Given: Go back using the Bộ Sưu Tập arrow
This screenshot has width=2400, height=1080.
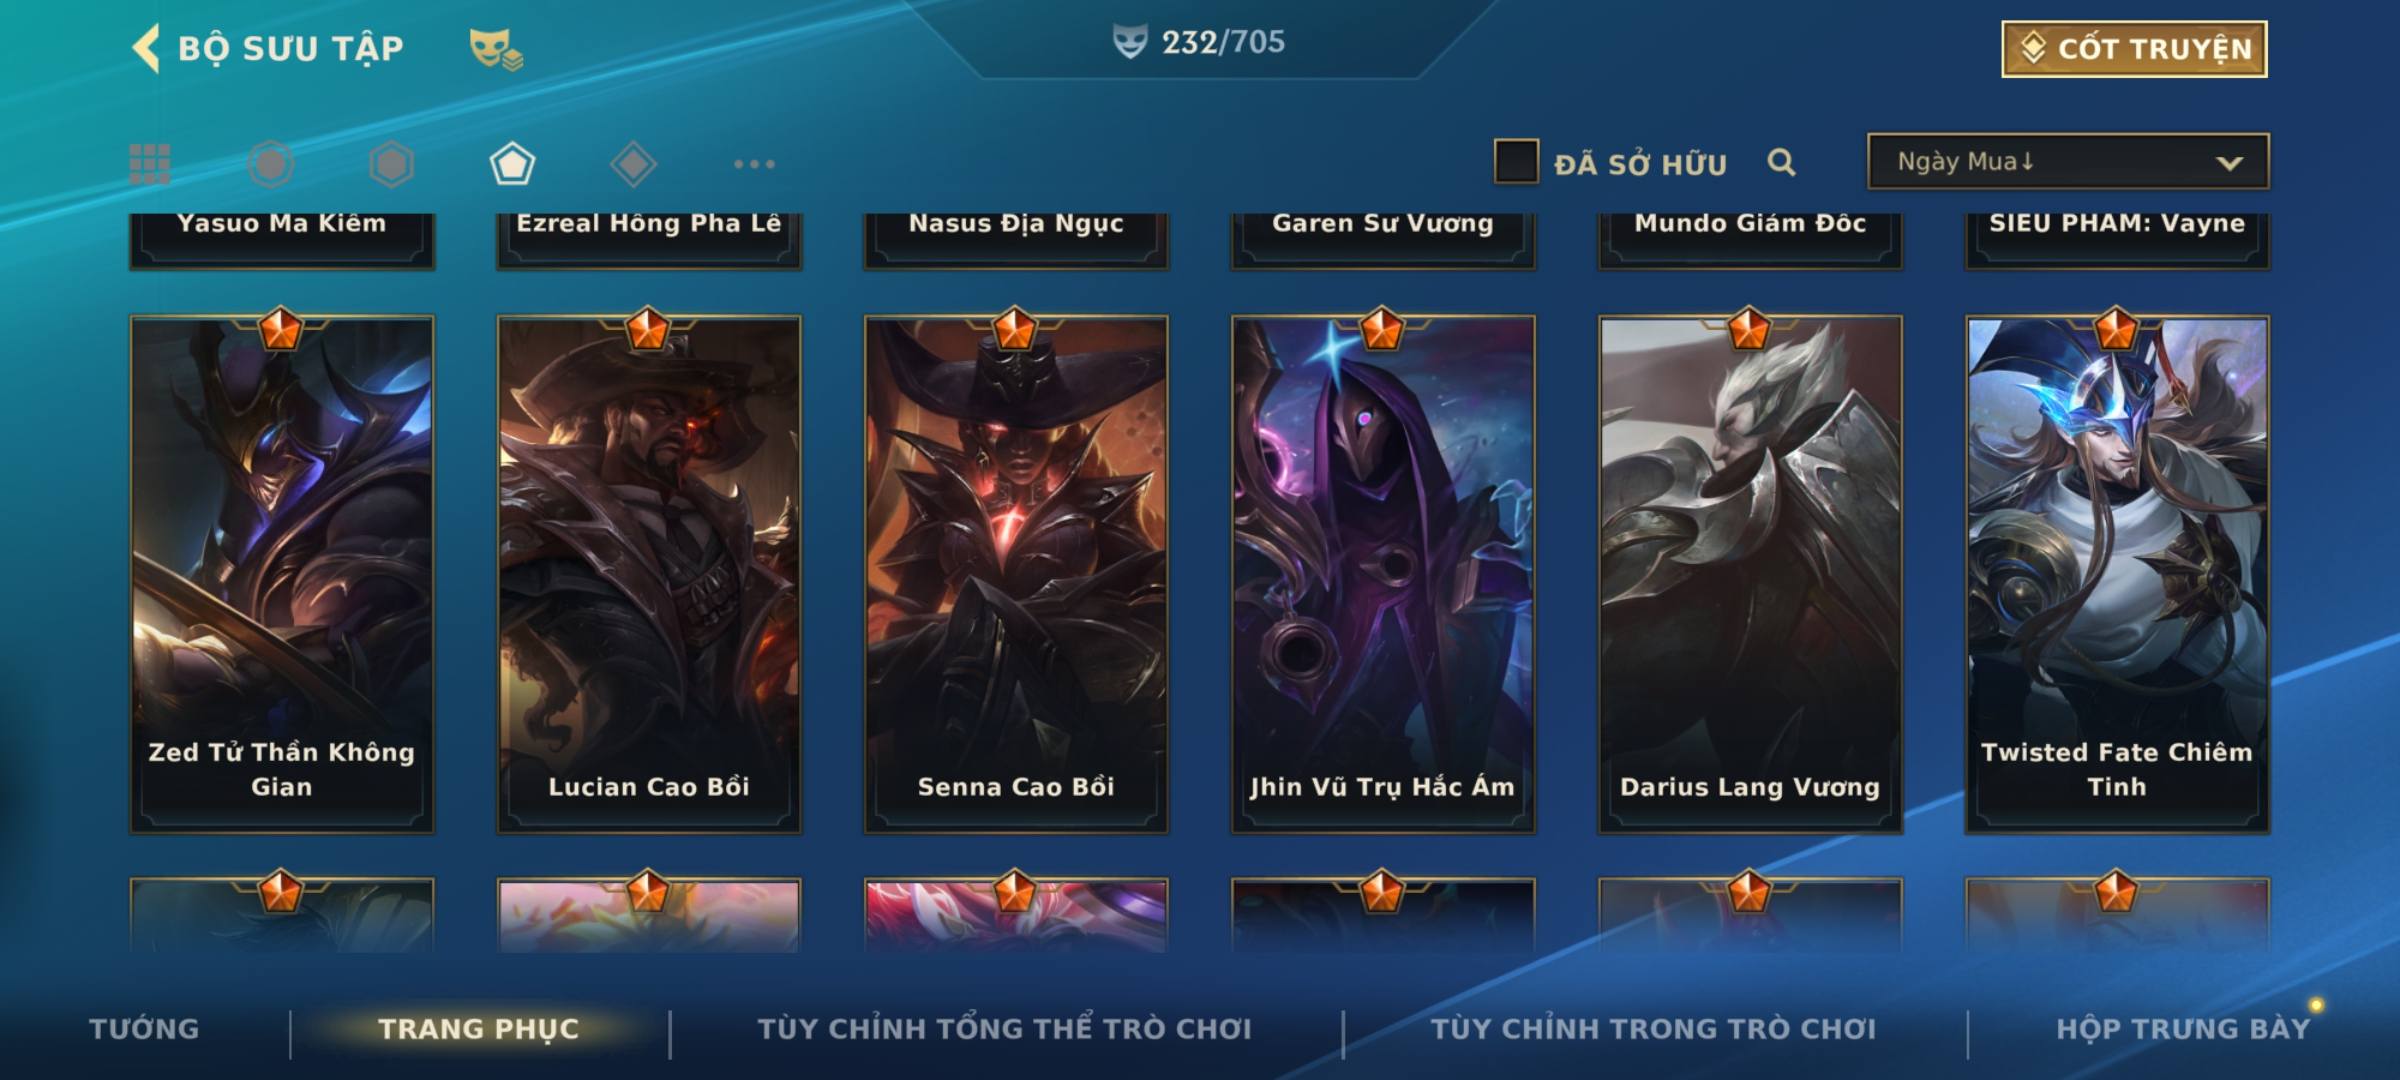Looking at the screenshot, I should [x=146, y=48].
